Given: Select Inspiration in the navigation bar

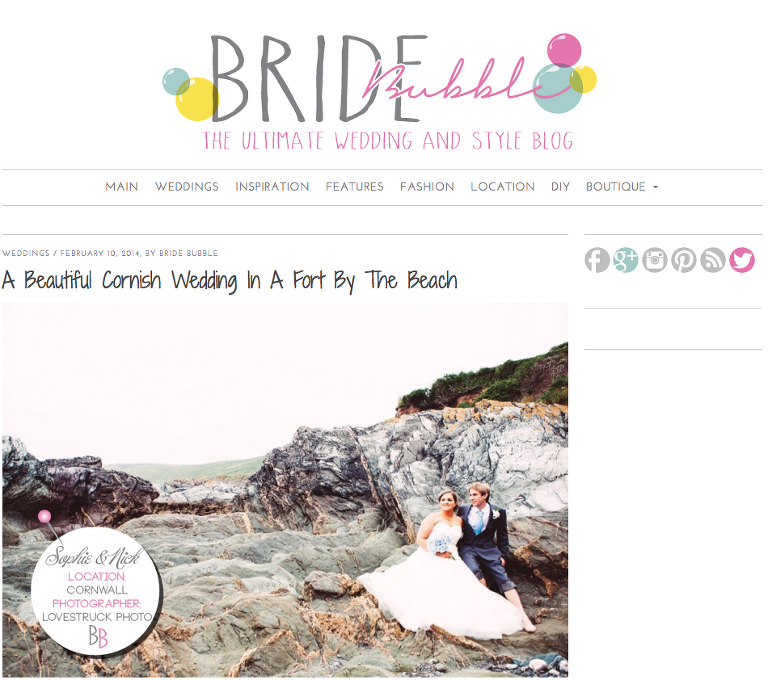Looking at the screenshot, I should click(272, 187).
